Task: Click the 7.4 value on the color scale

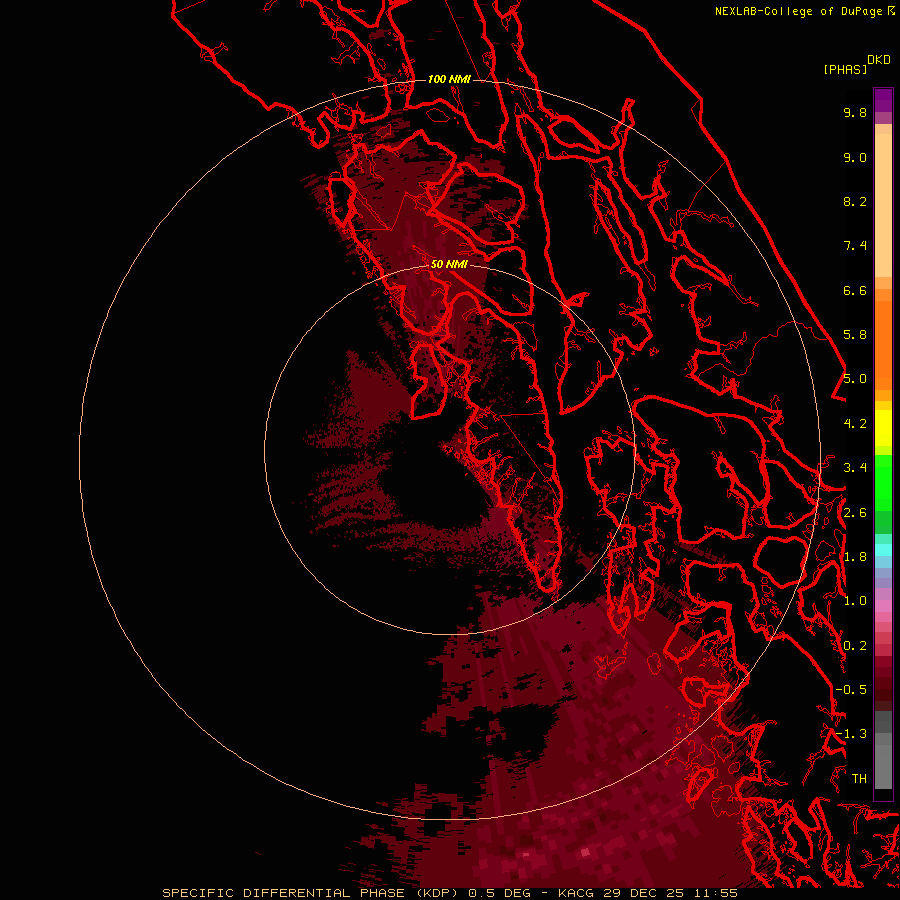Action: (x=855, y=246)
